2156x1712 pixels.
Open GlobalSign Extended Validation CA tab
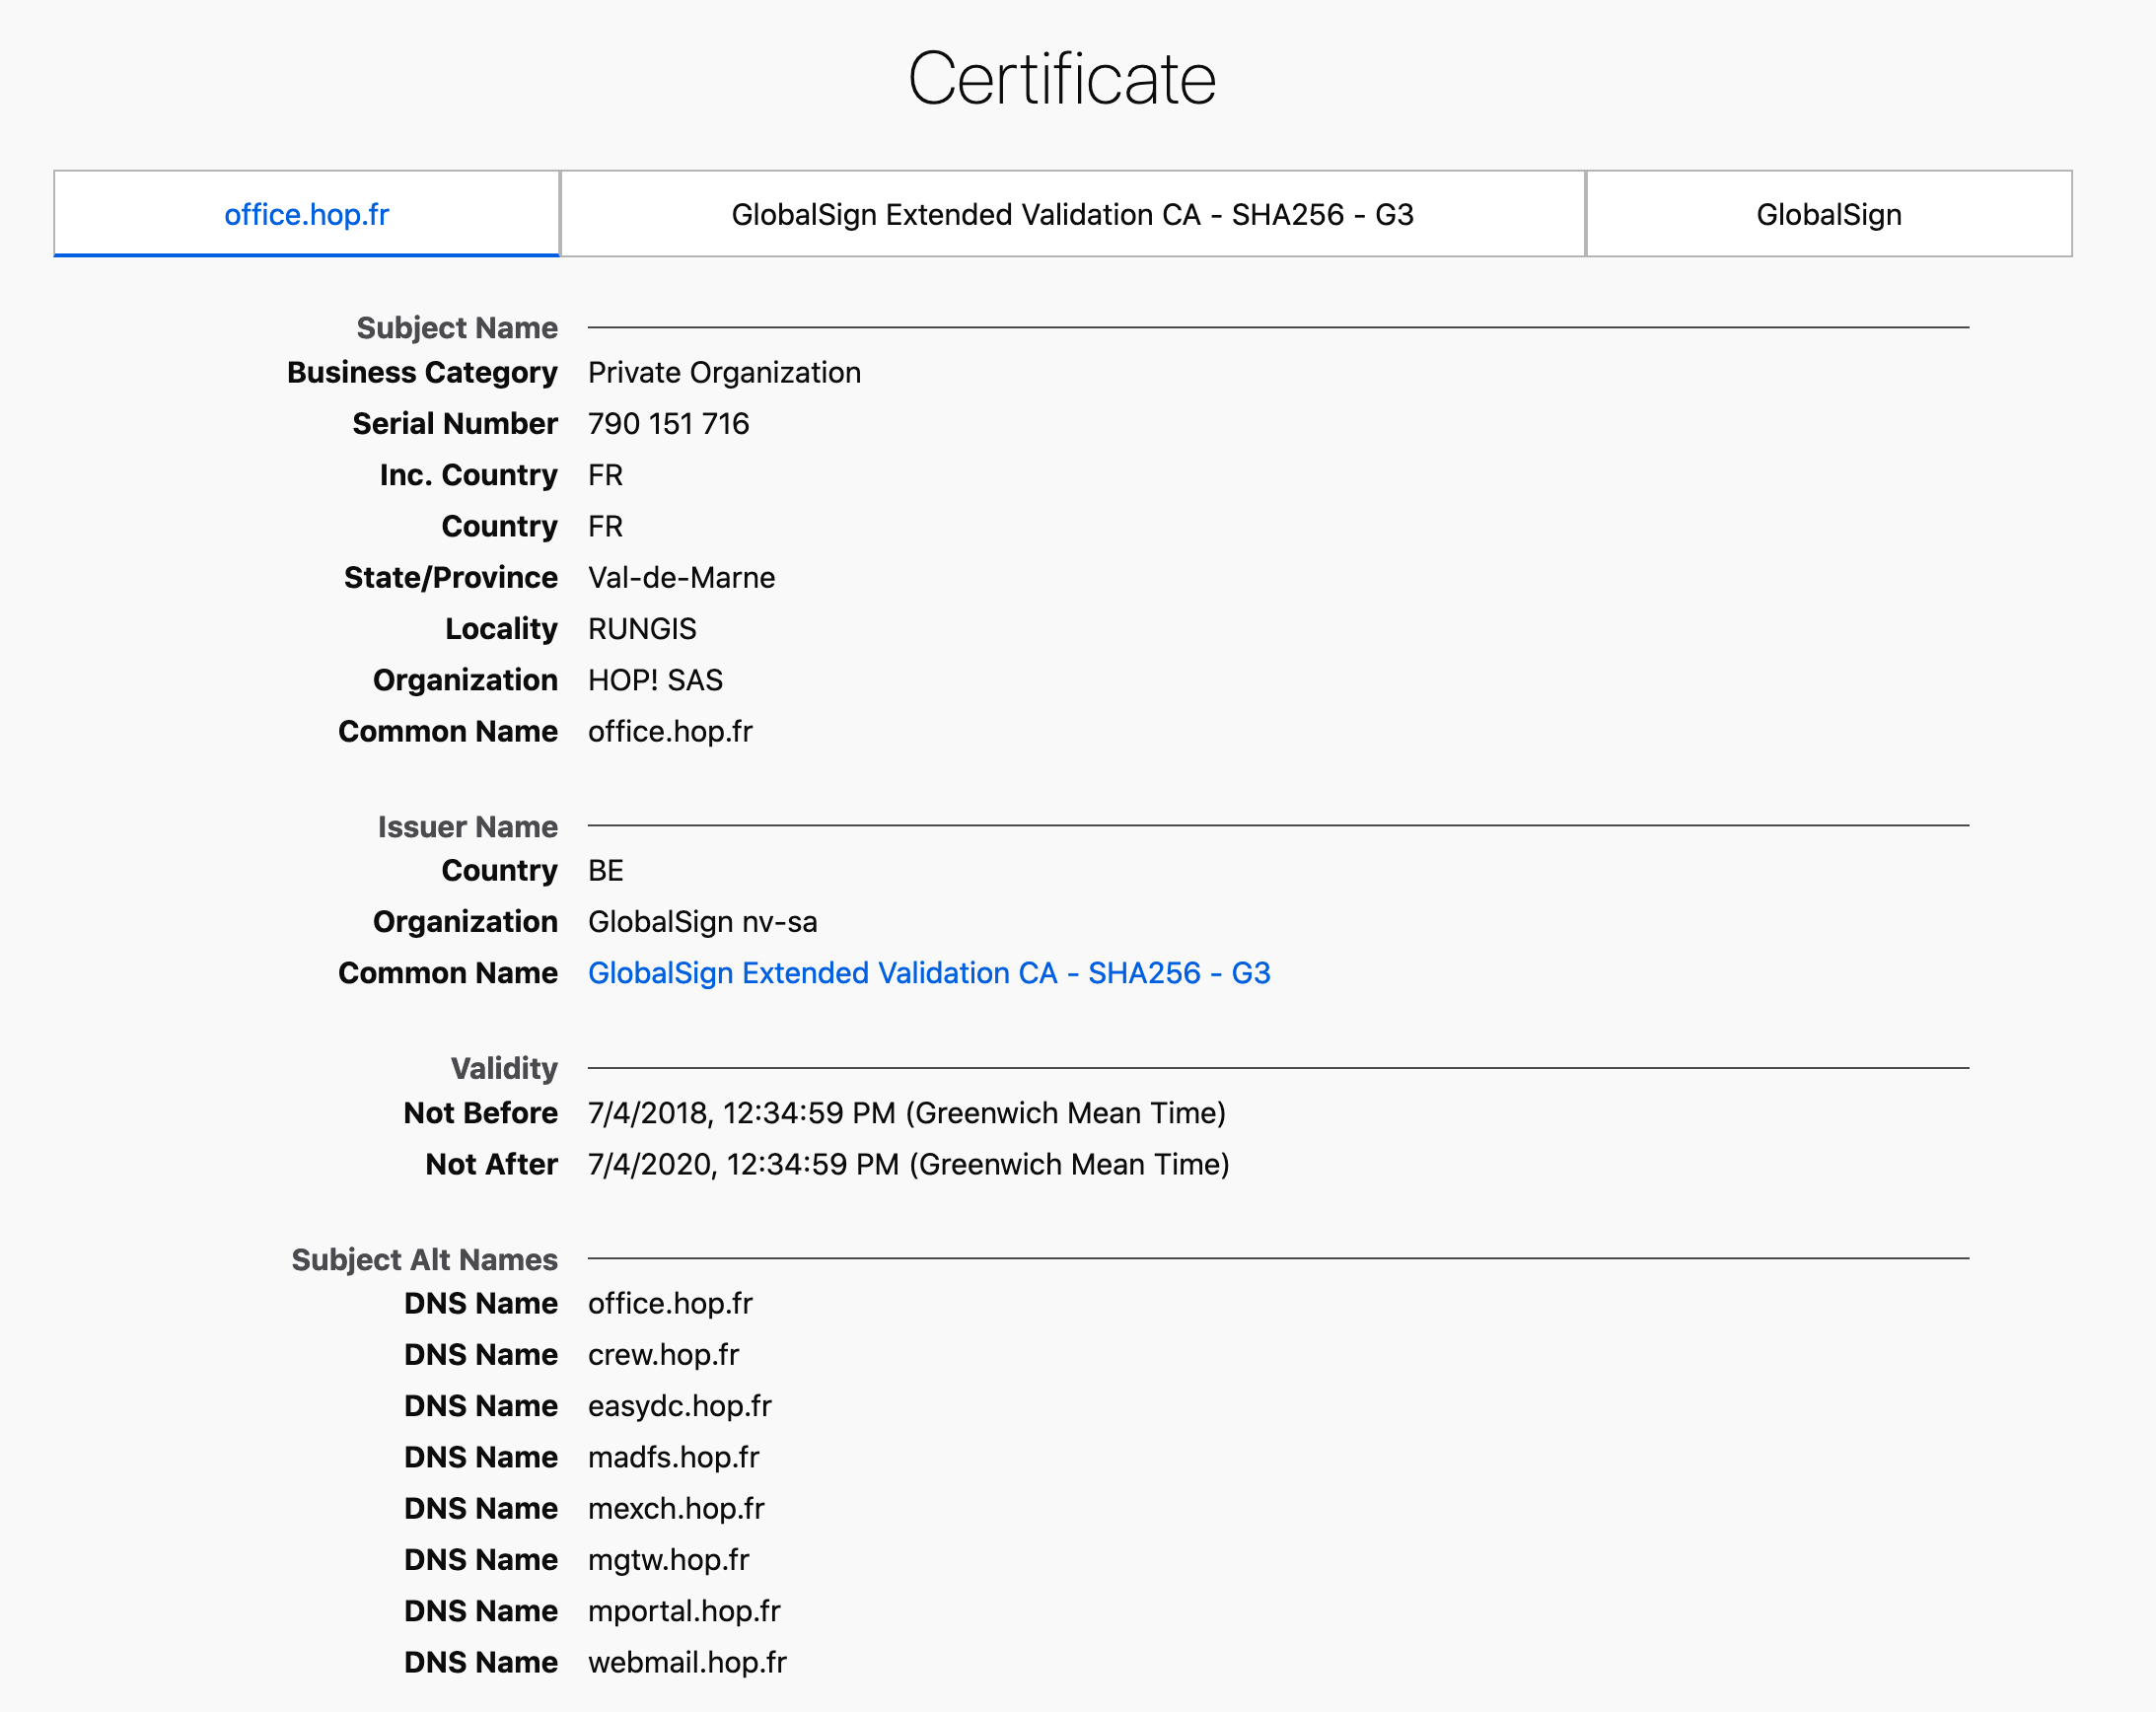click(1072, 214)
